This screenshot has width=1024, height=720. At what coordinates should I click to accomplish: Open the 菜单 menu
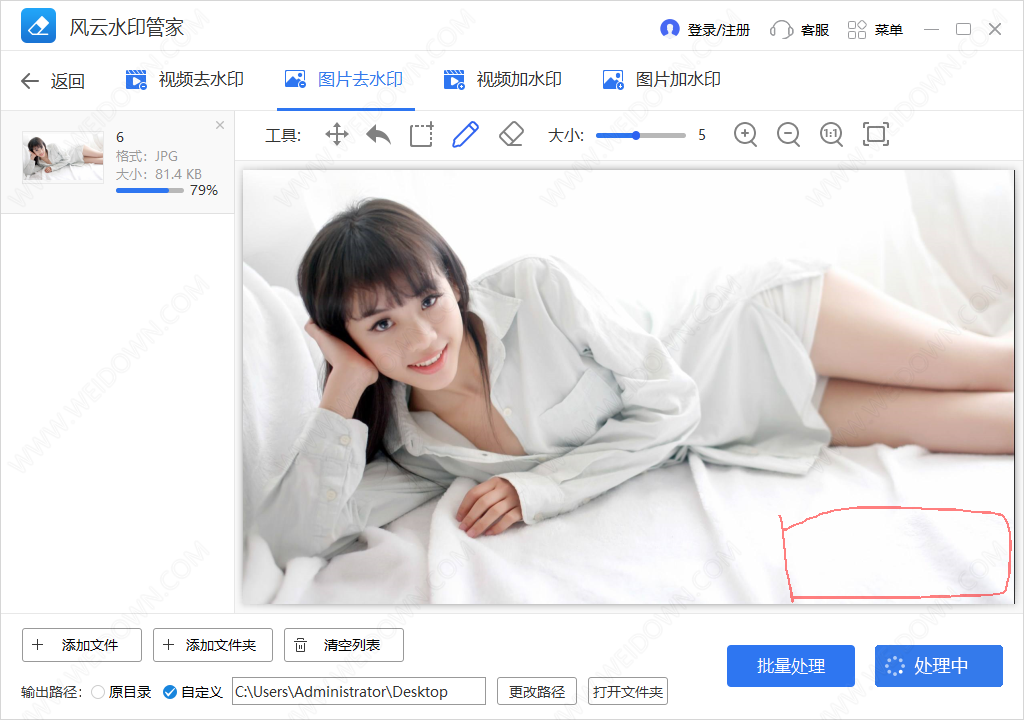click(876, 30)
